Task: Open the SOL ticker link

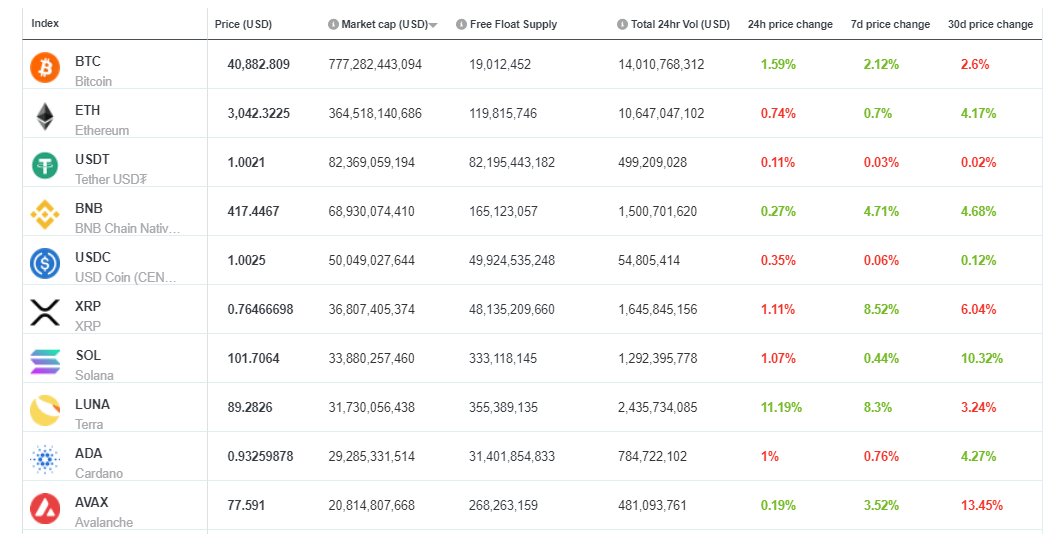Action: [x=88, y=356]
